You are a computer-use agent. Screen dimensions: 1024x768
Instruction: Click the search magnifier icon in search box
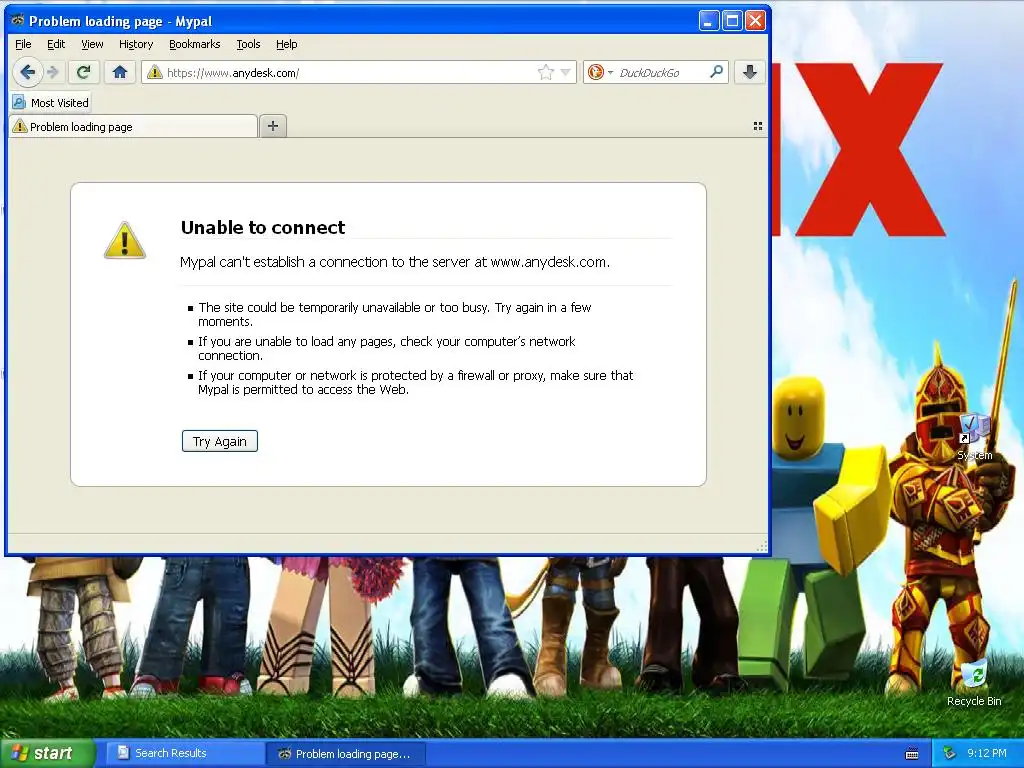(x=716, y=72)
